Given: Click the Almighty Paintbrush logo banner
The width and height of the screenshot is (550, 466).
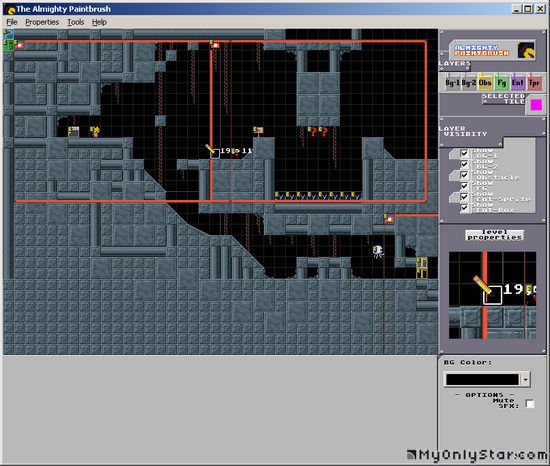Looking at the screenshot, I should (493, 50).
